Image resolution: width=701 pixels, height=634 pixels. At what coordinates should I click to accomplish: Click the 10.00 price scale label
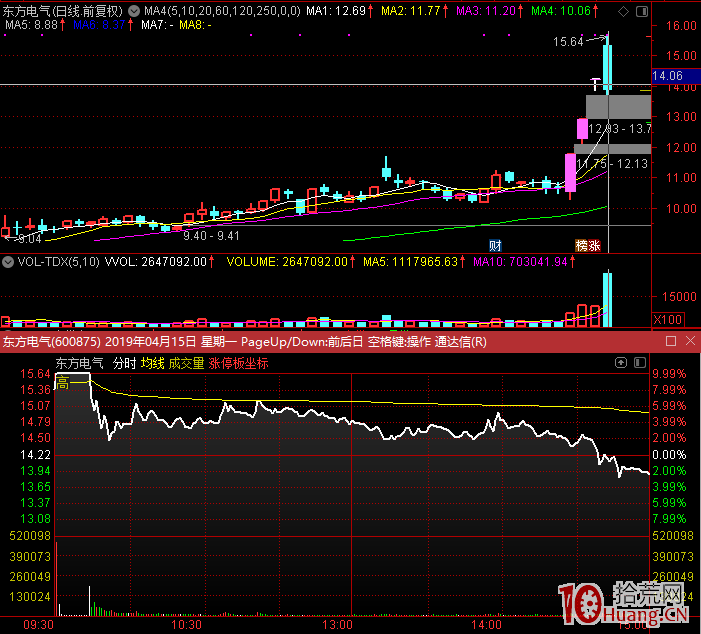(681, 208)
